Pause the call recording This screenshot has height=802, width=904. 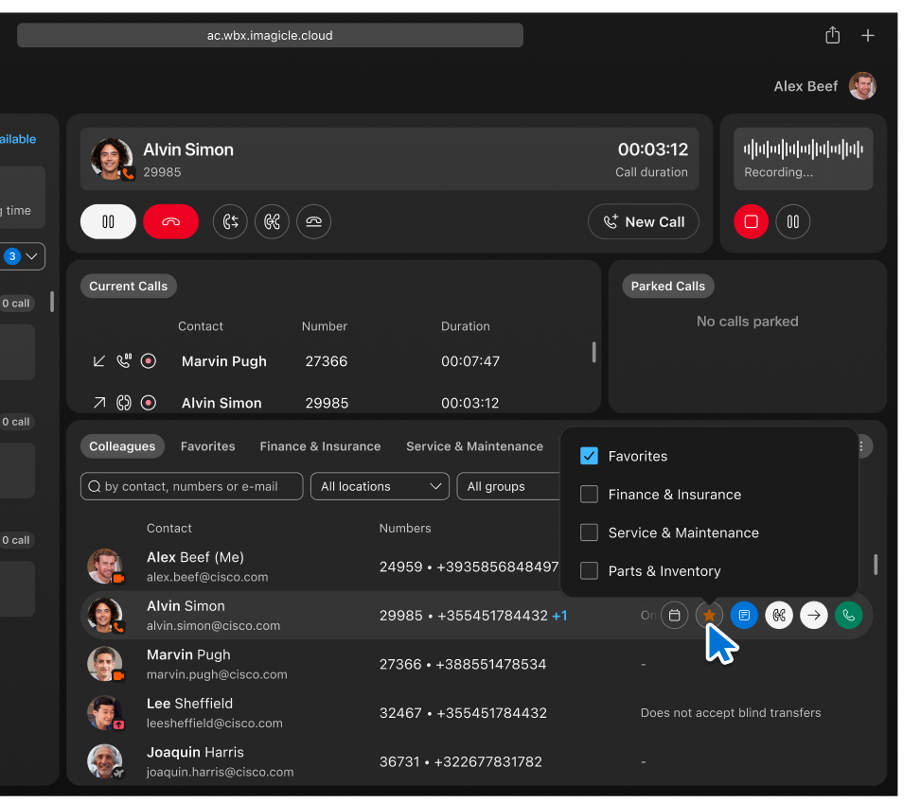[792, 221]
